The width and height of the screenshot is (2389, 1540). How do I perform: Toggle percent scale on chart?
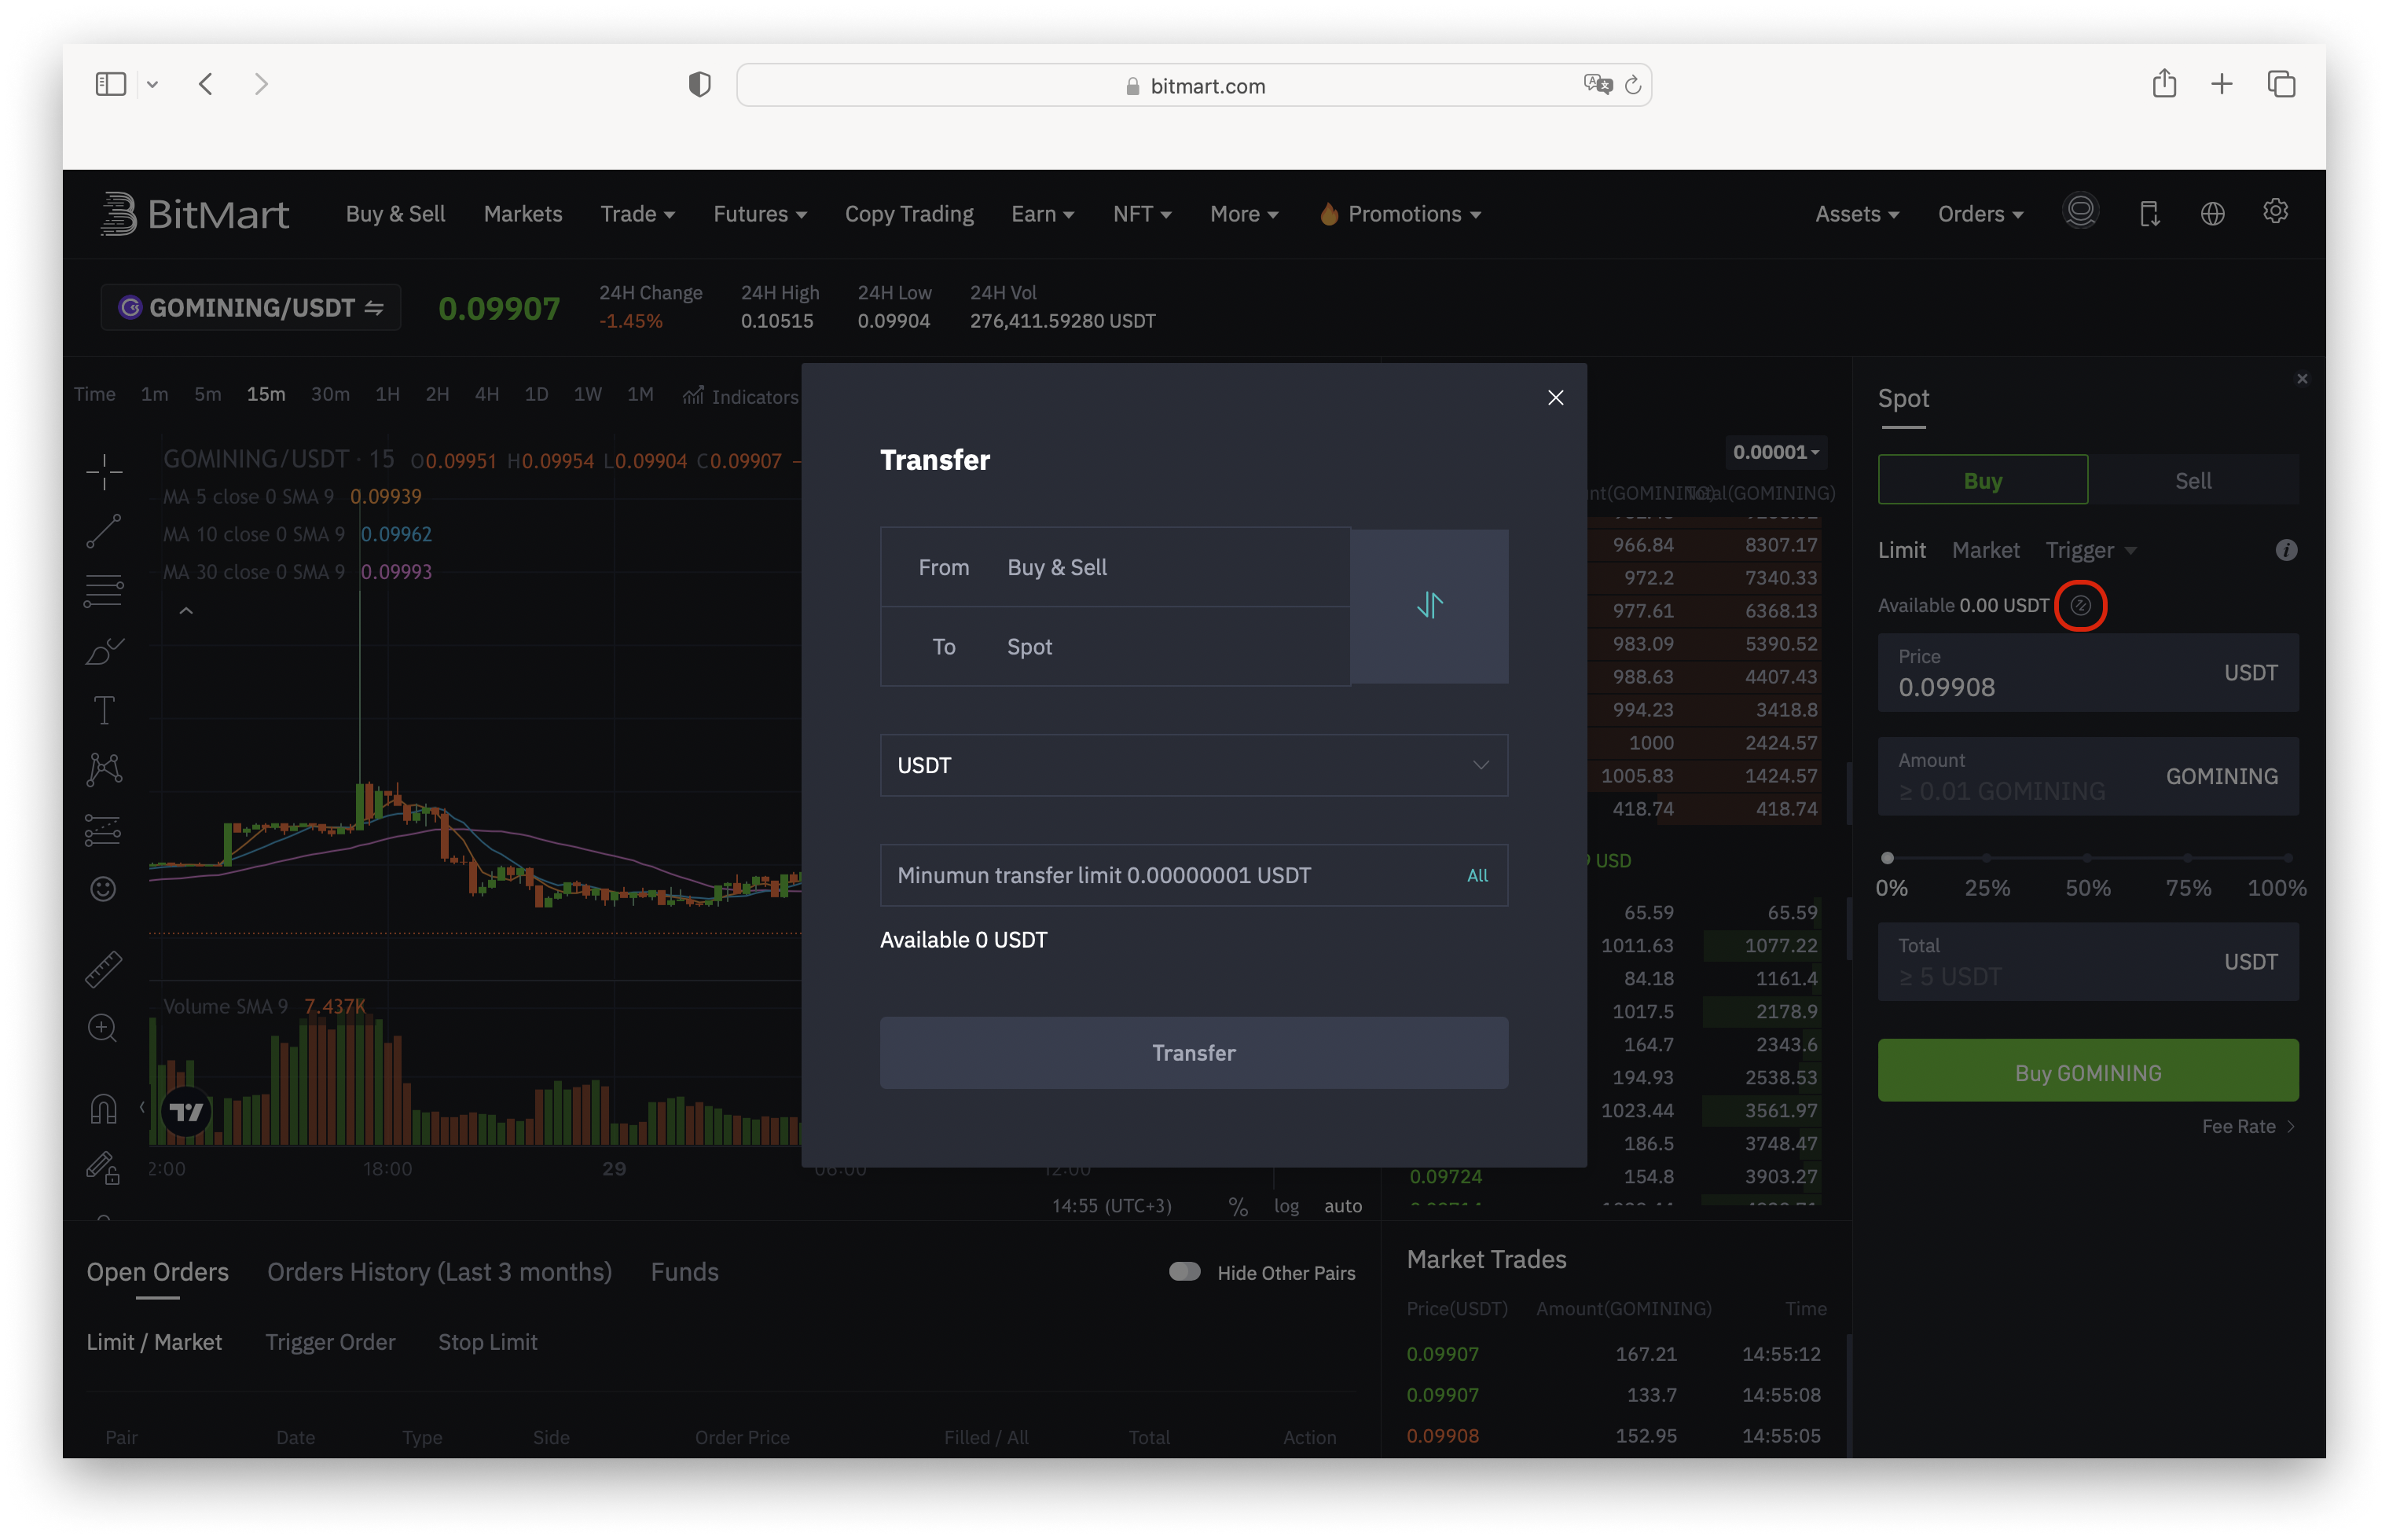1237,1206
